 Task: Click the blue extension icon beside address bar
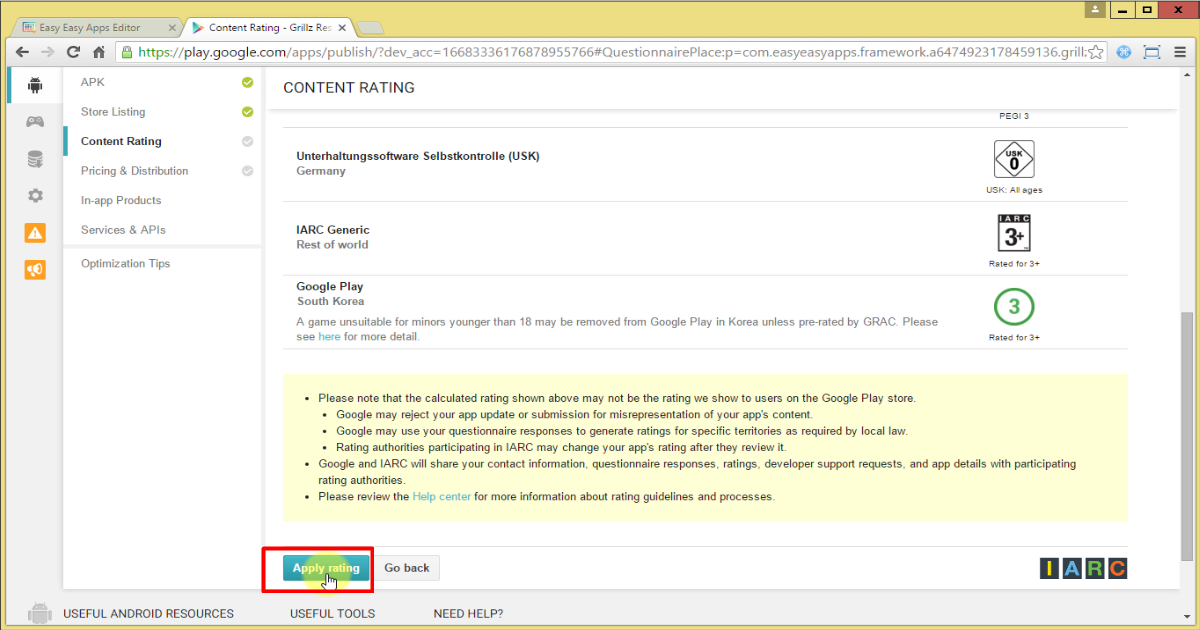point(1124,52)
